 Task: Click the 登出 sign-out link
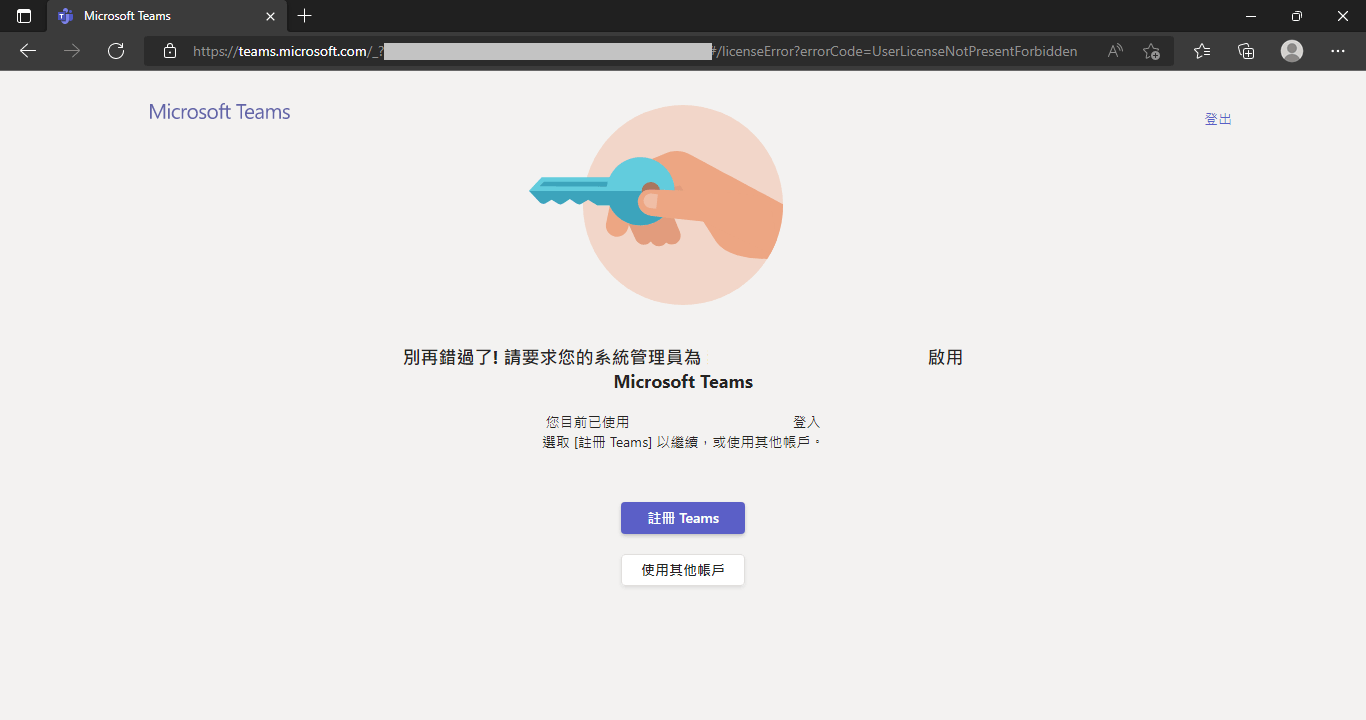(x=1218, y=119)
